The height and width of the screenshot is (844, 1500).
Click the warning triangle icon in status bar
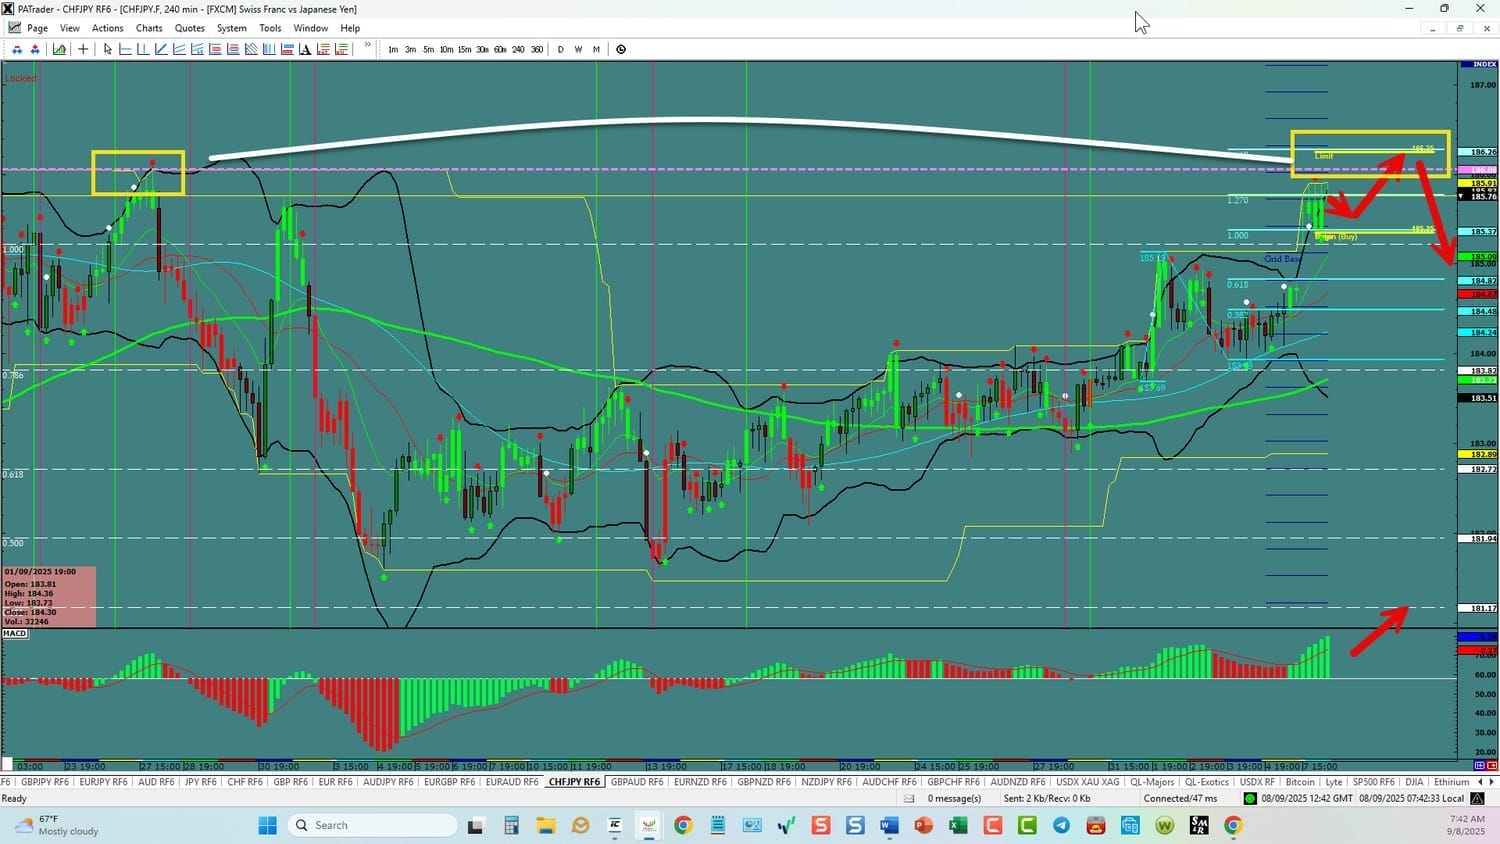pyautogui.click(x=1478, y=798)
